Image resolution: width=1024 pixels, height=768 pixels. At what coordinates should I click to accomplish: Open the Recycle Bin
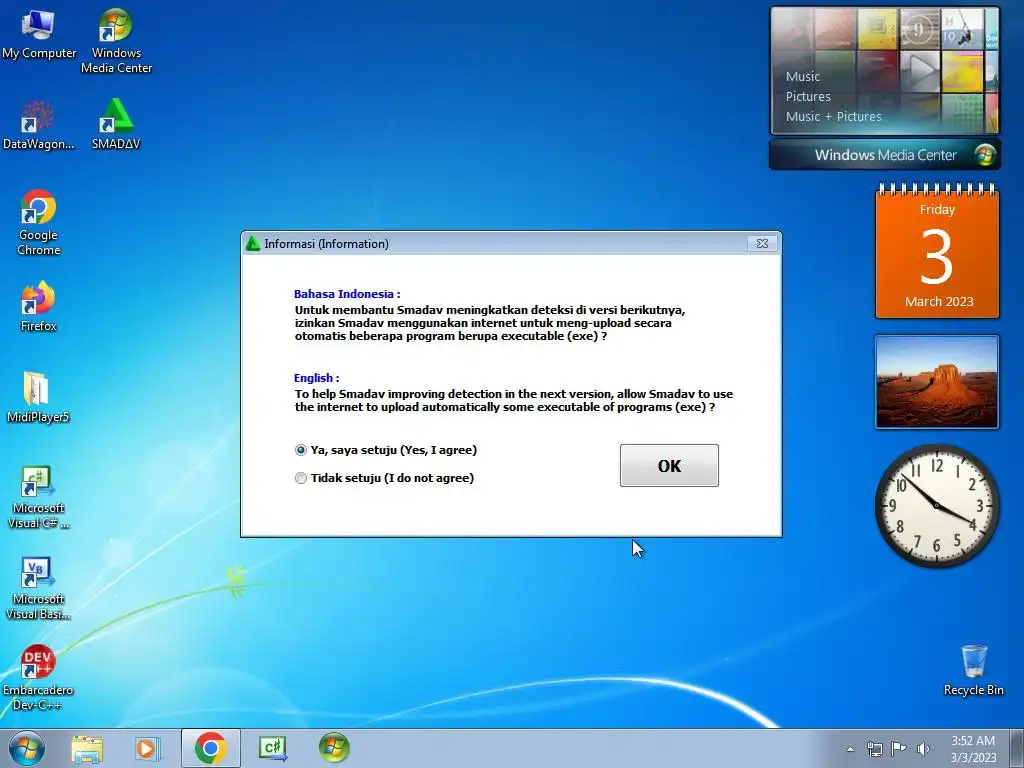click(973, 671)
